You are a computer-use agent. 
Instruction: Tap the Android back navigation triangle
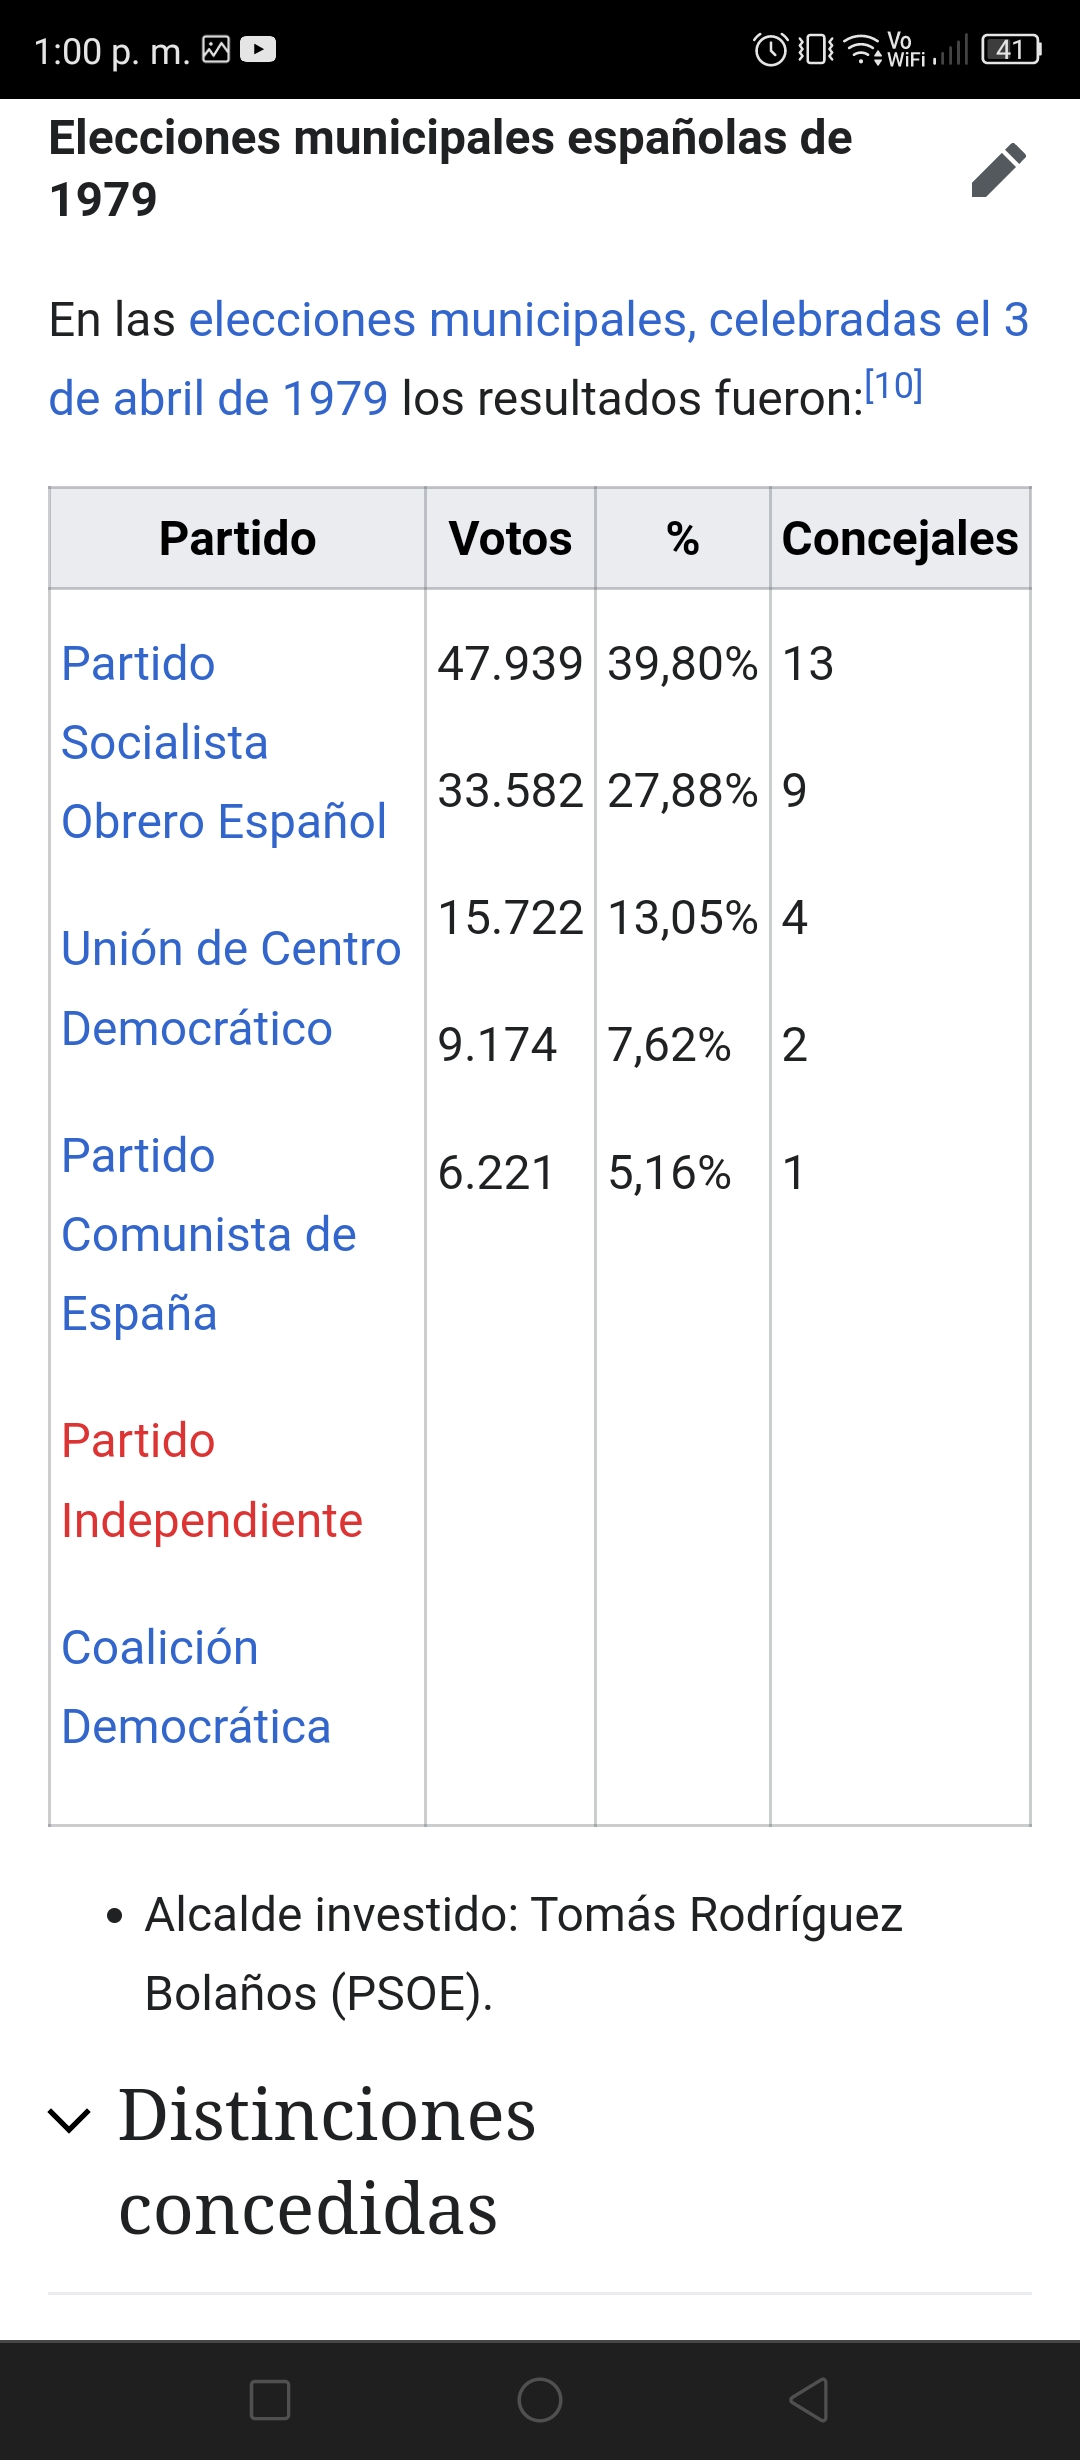(x=809, y=2399)
